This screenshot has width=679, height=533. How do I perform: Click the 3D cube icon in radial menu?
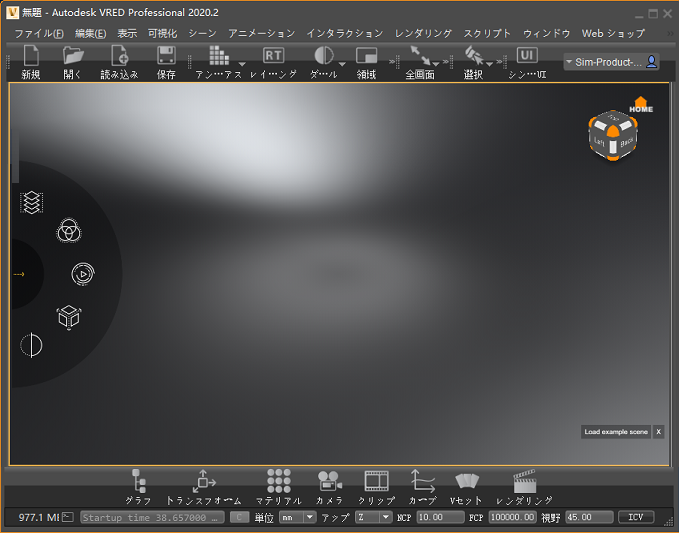point(69,317)
